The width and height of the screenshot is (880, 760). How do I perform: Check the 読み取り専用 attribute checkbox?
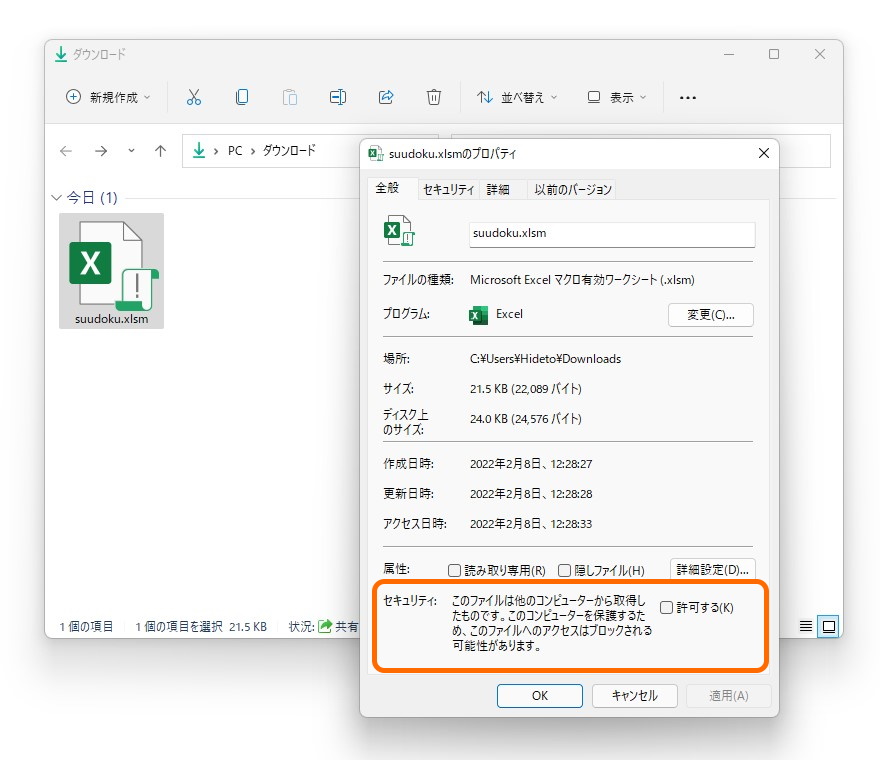pos(455,569)
